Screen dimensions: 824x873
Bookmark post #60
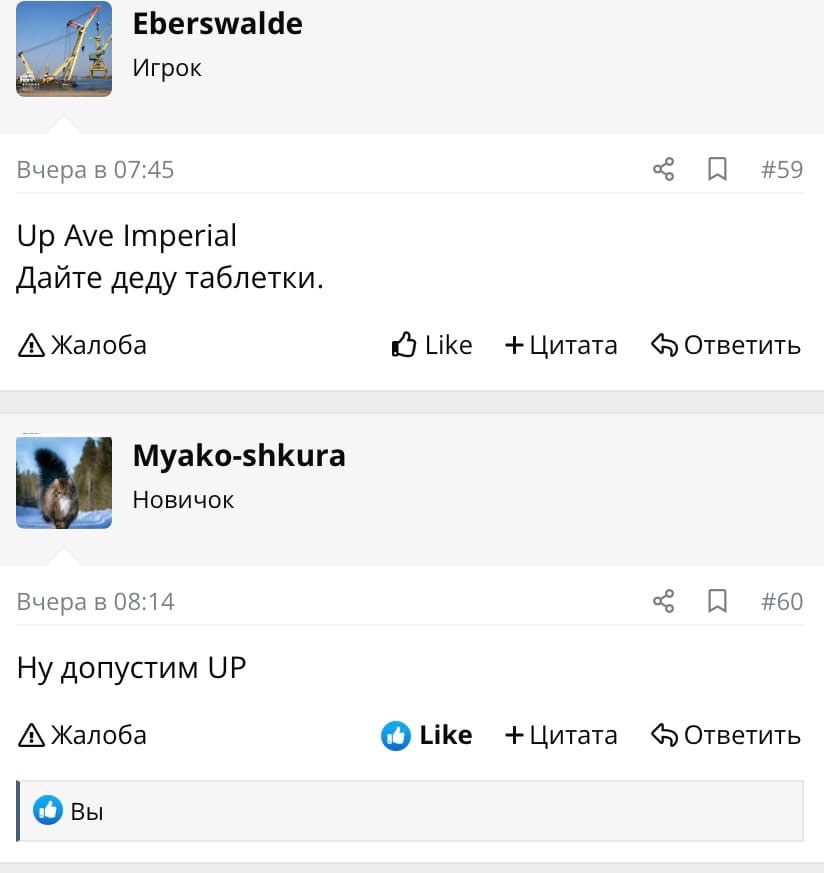coord(717,601)
